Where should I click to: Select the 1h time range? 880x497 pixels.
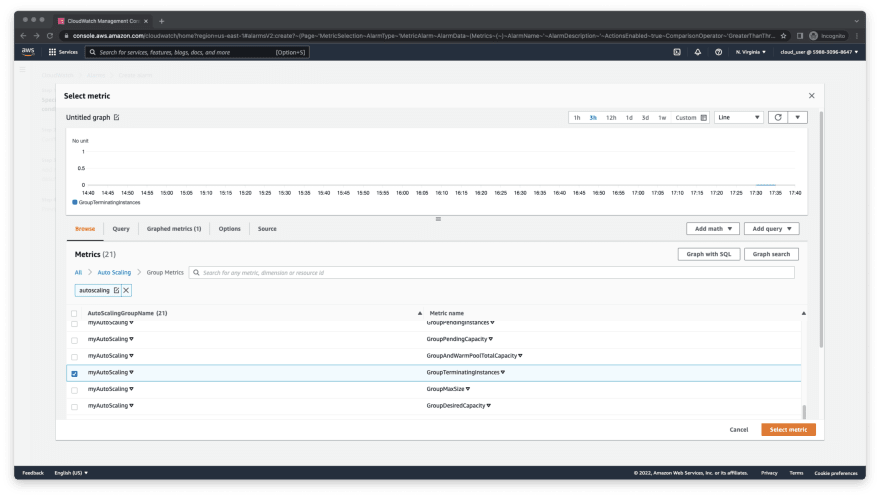tap(577, 118)
